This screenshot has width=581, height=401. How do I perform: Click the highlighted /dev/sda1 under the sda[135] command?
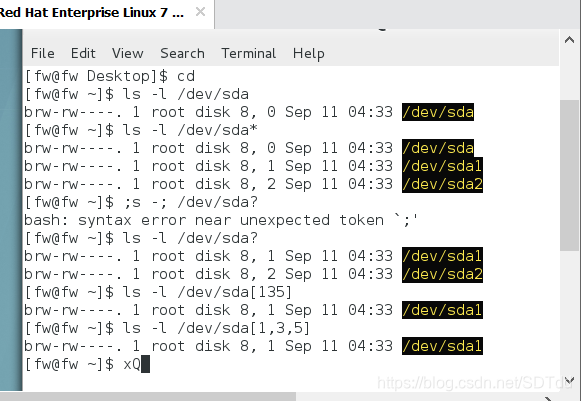coord(442,310)
